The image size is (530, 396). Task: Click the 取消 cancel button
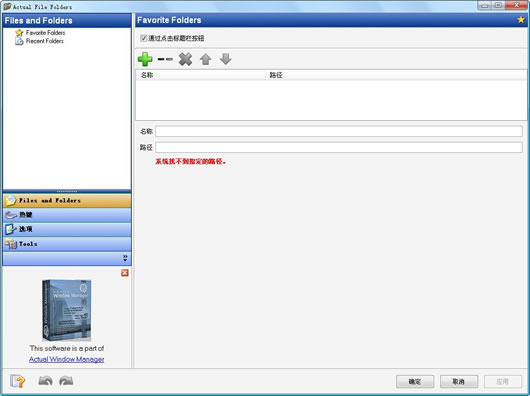[459, 381]
